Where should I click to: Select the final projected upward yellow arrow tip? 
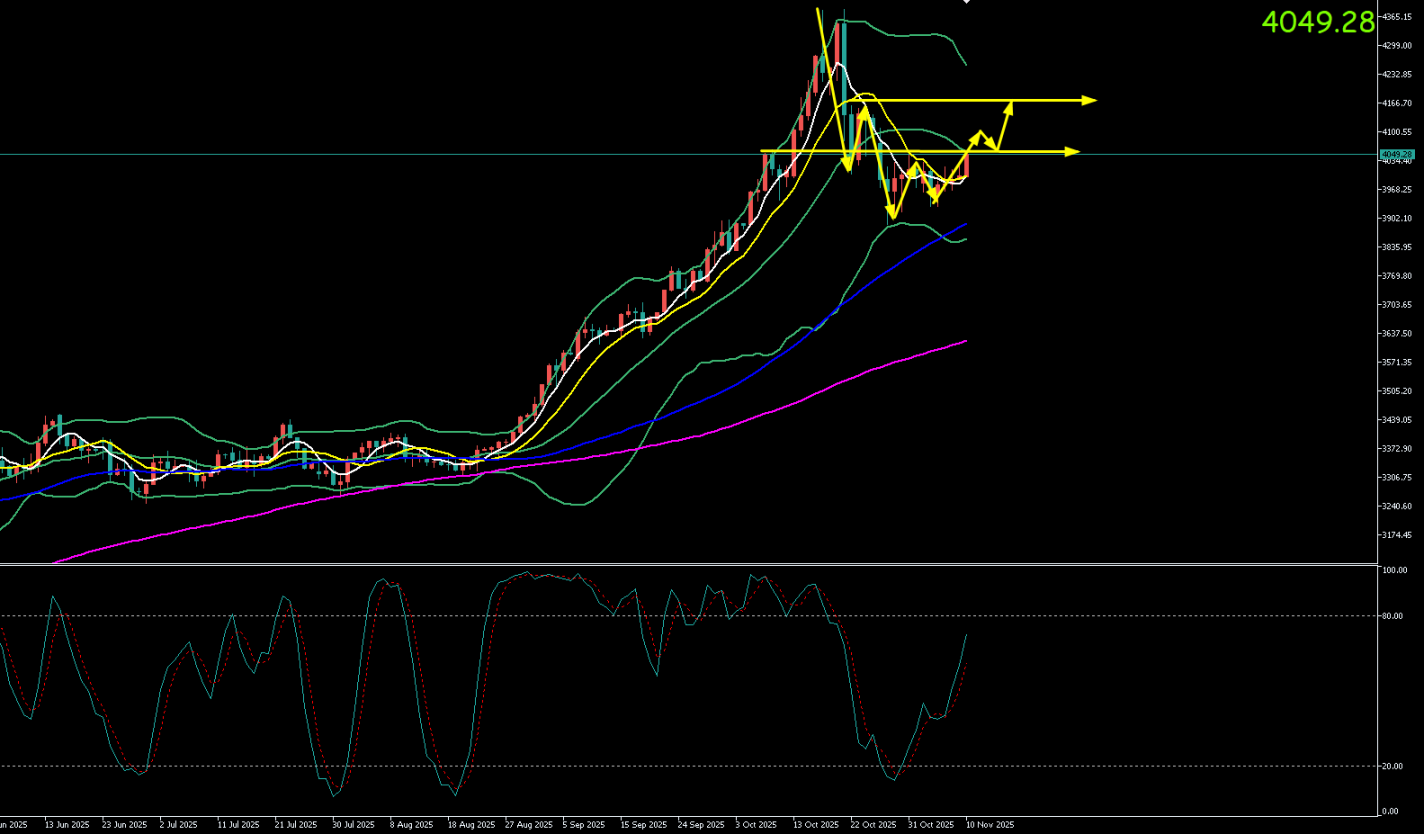click(x=1012, y=104)
